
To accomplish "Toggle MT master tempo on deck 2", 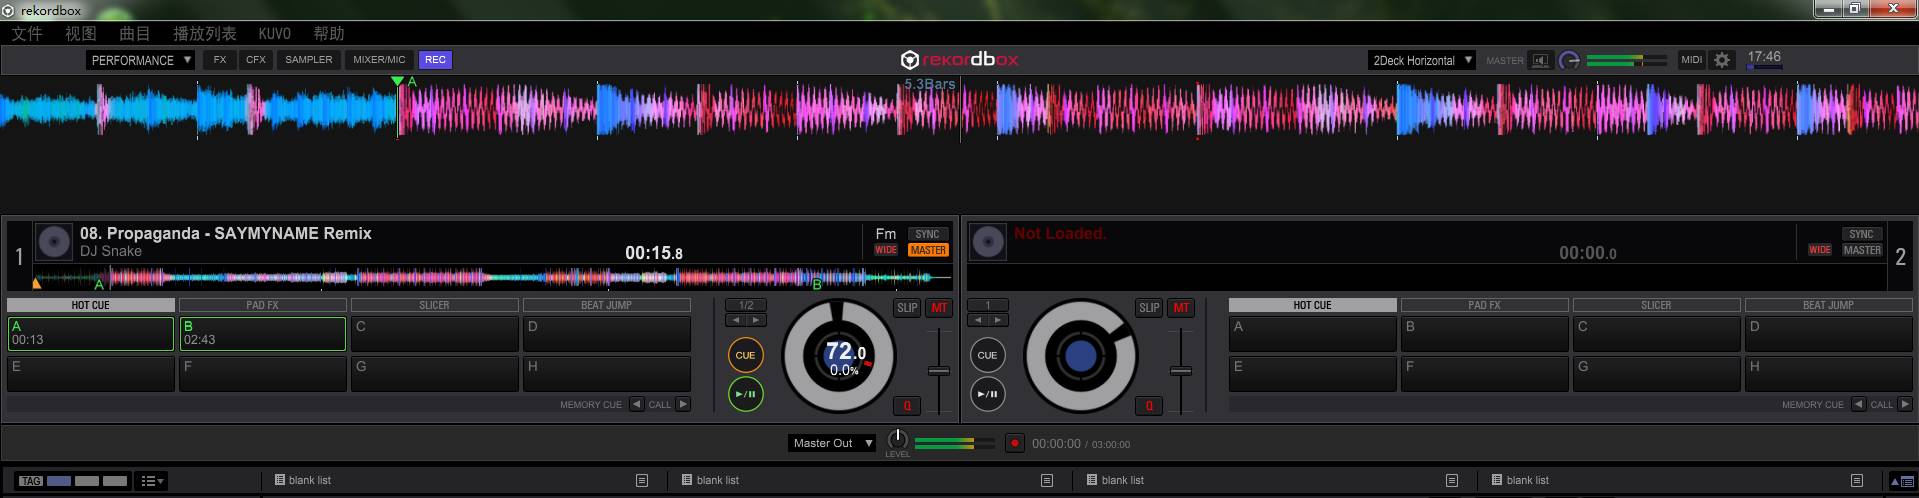I will (x=1181, y=308).
